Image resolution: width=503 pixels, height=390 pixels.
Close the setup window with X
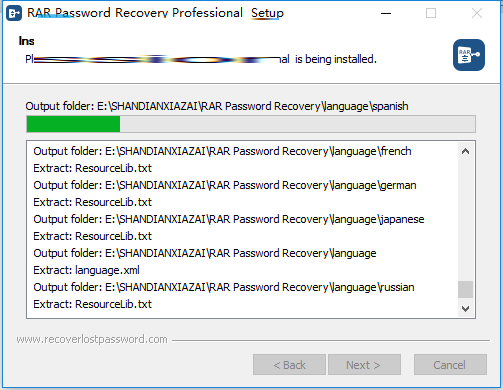click(x=477, y=13)
